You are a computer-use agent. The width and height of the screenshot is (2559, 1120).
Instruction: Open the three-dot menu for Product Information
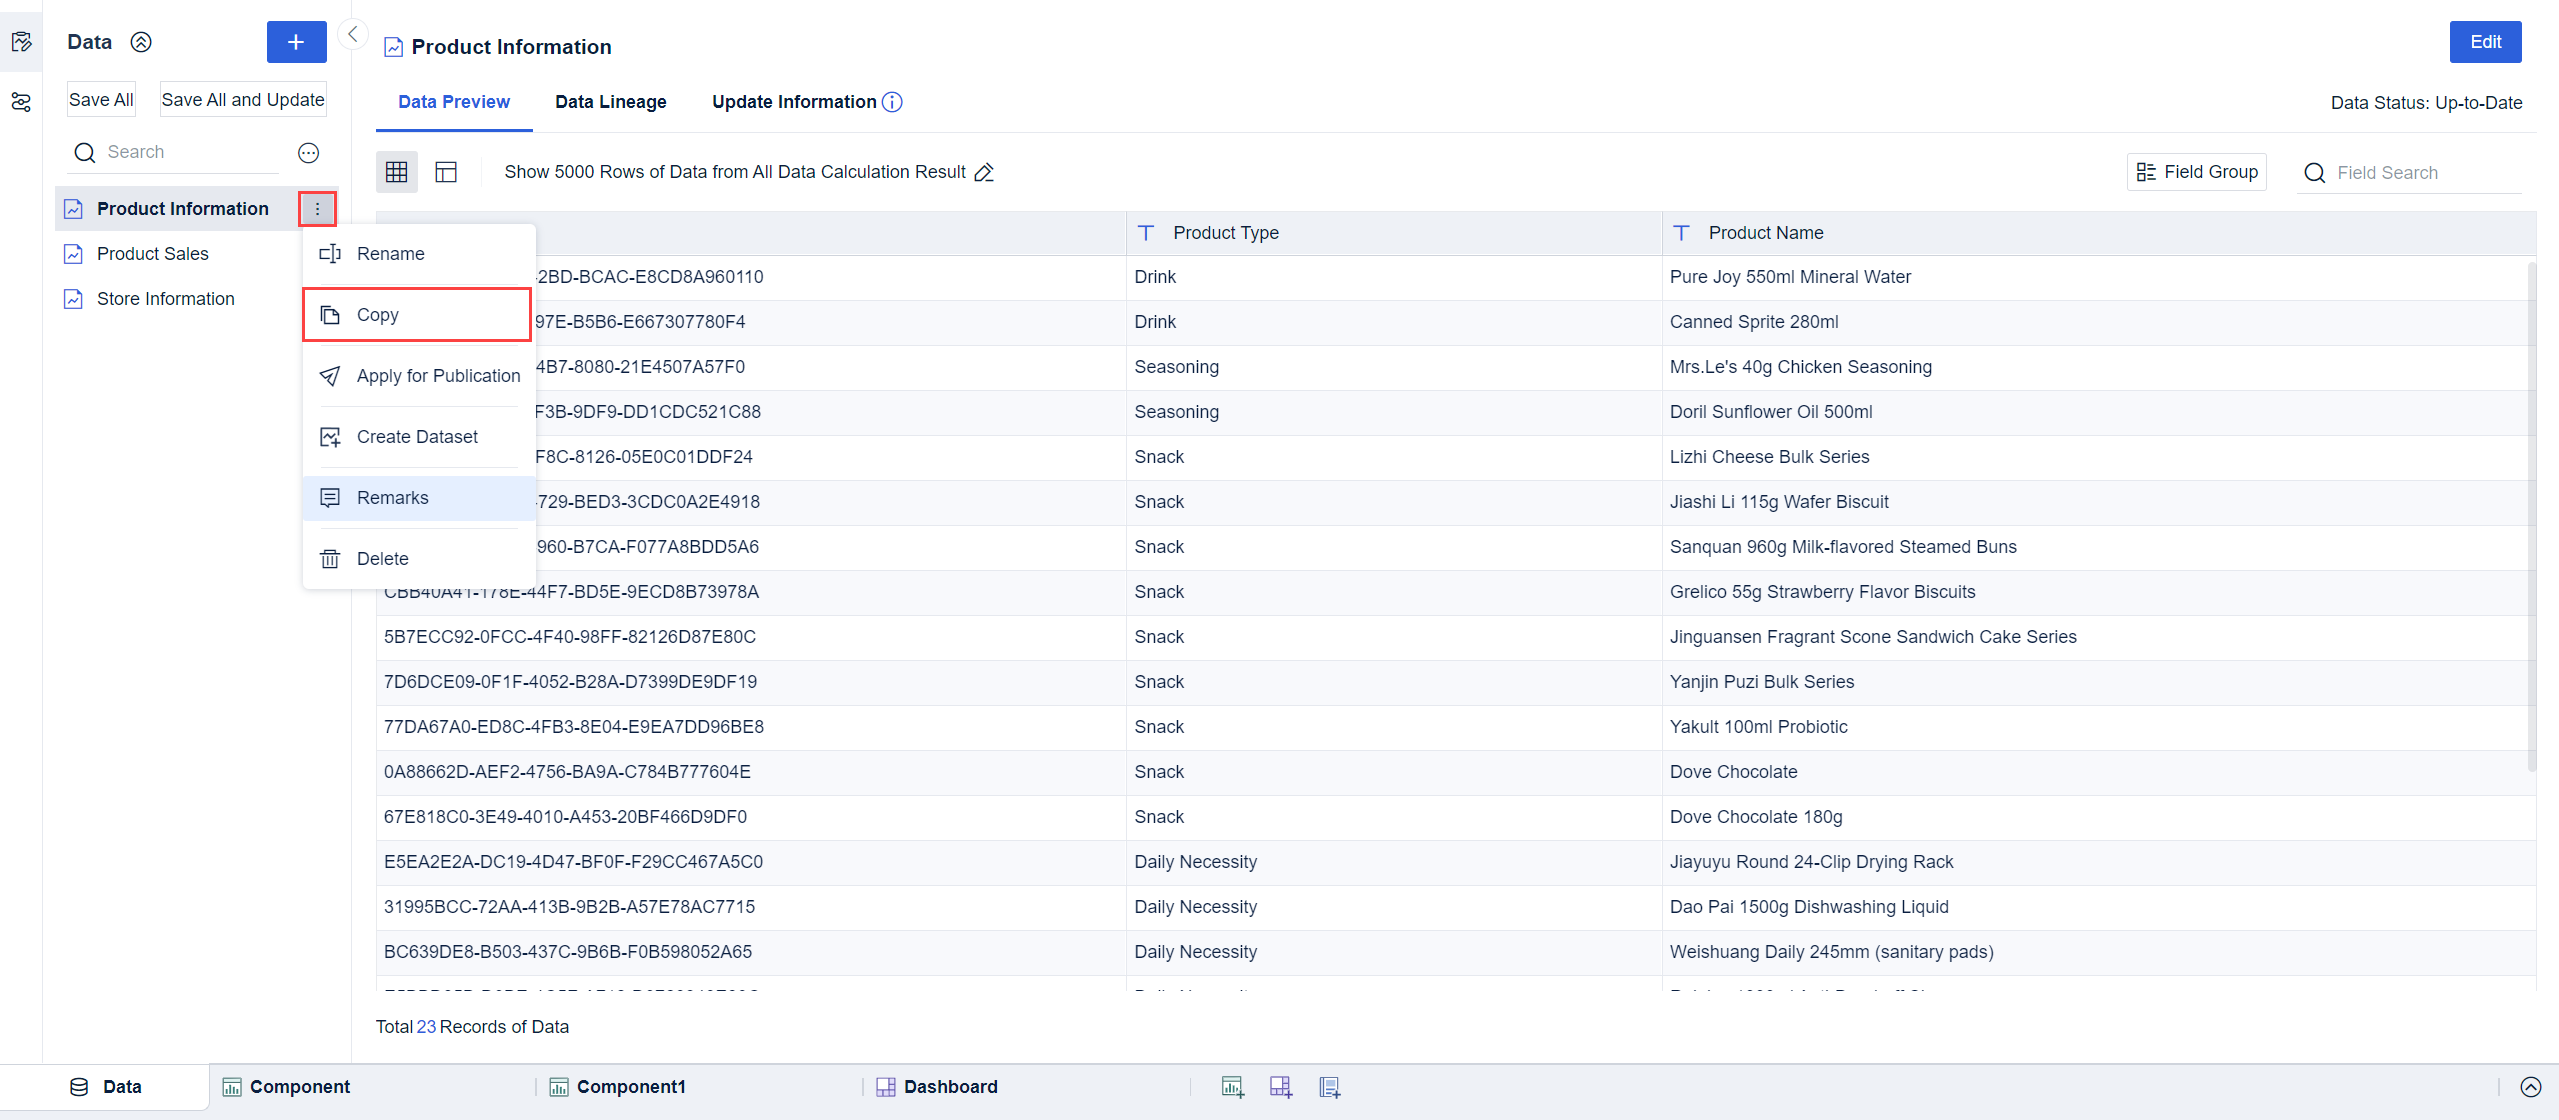coord(317,209)
